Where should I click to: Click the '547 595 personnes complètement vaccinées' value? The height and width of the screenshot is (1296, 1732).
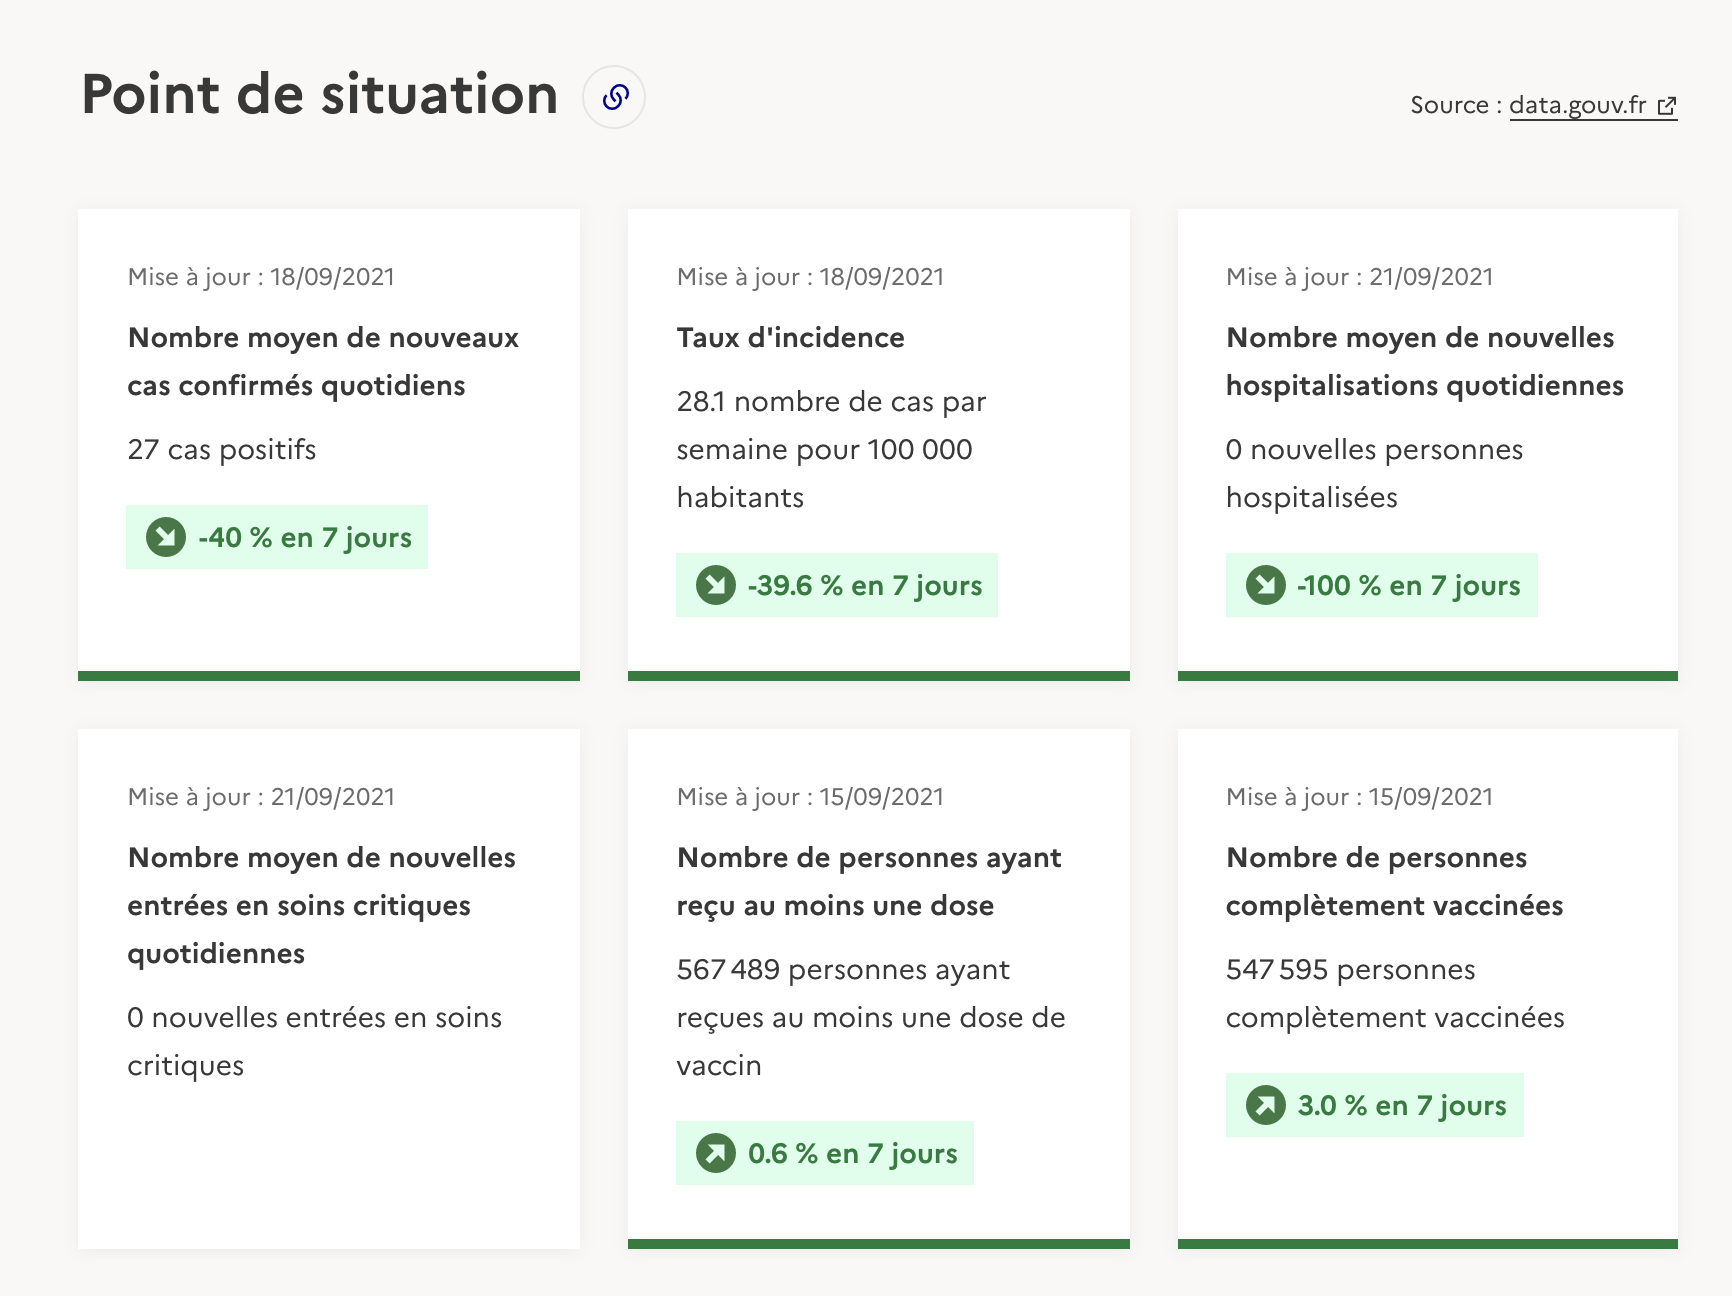[1395, 993]
